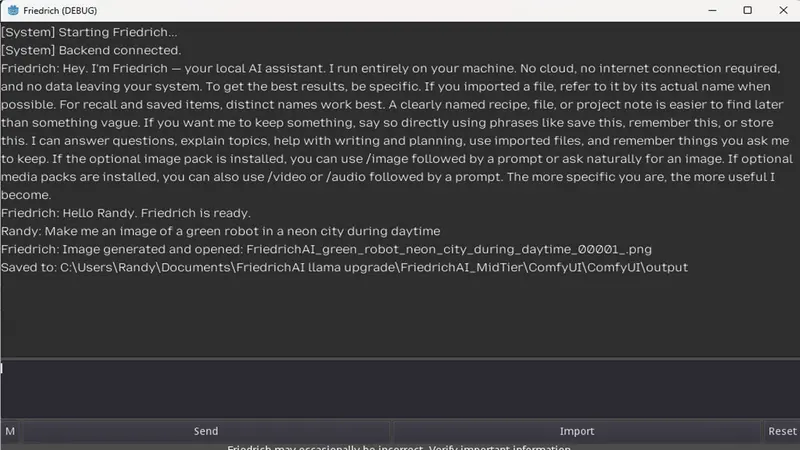The image size is (800, 450).
Task: Click the 'Backend connected' system message
Action: pos(91,51)
